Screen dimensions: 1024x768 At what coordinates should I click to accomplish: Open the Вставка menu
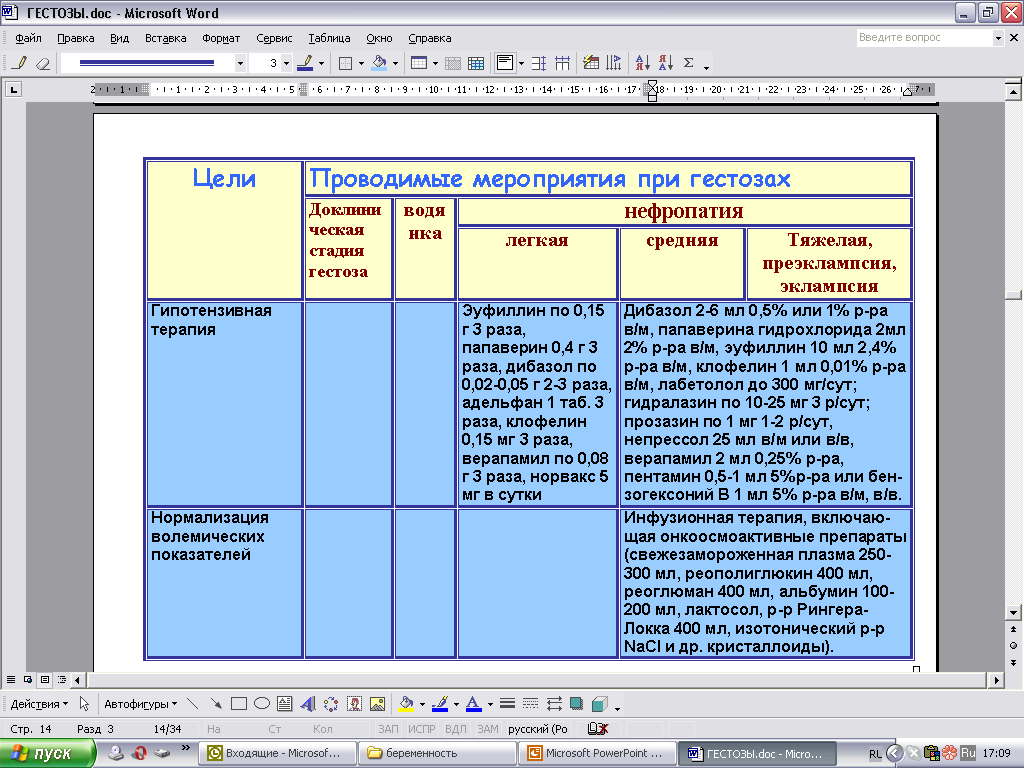click(165, 38)
